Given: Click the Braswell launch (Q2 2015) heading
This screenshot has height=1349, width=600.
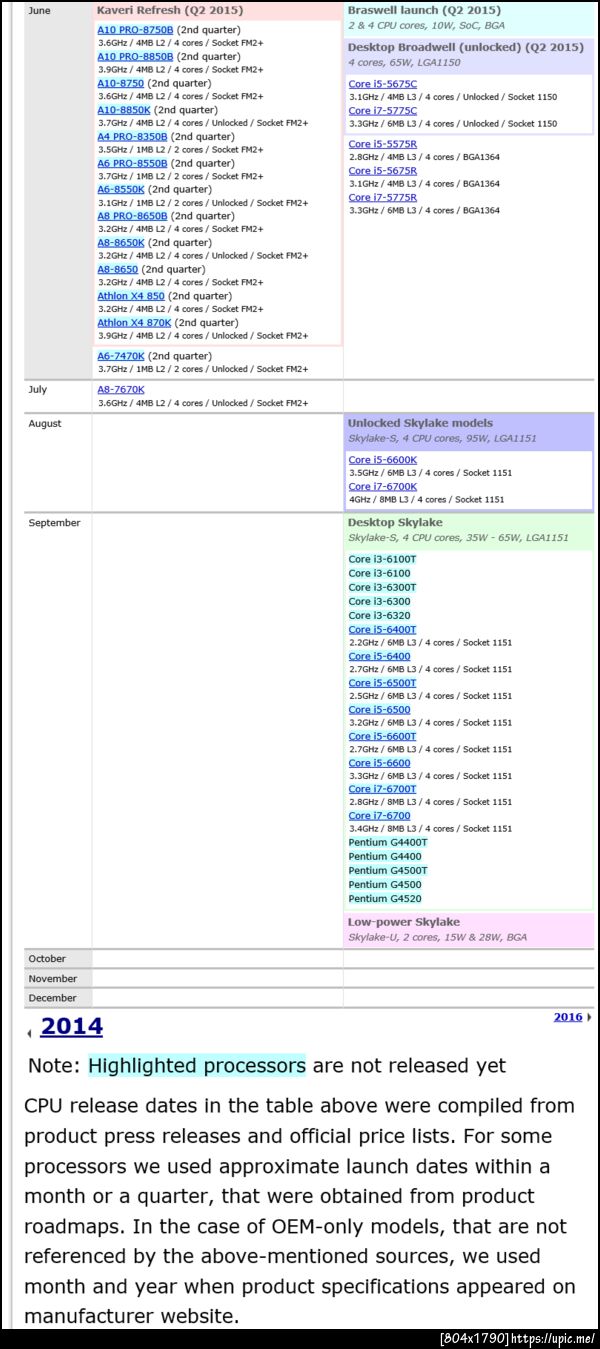Looking at the screenshot, I should click(x=424, y=10).
